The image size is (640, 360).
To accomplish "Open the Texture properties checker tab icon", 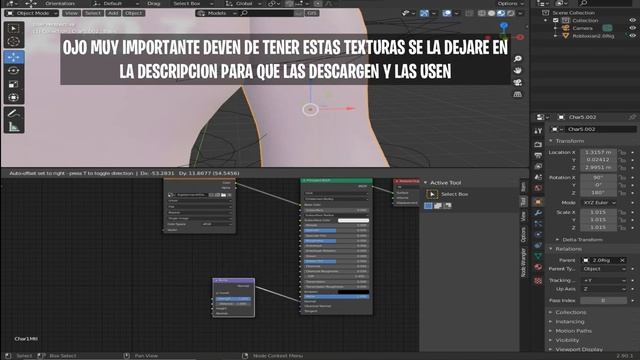I will [x=538, y=281].
